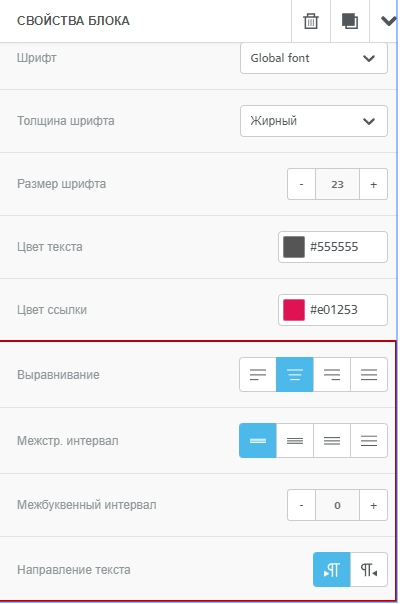Decrease Размер шрифта with minus button

tap(301, 184)
